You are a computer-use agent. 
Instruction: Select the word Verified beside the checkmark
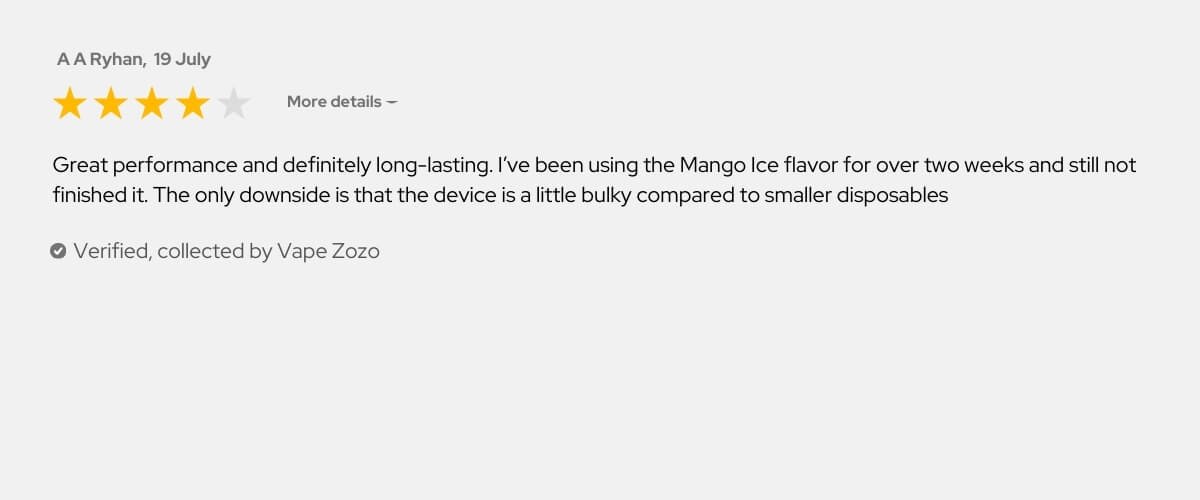click(x=113, y=251)
